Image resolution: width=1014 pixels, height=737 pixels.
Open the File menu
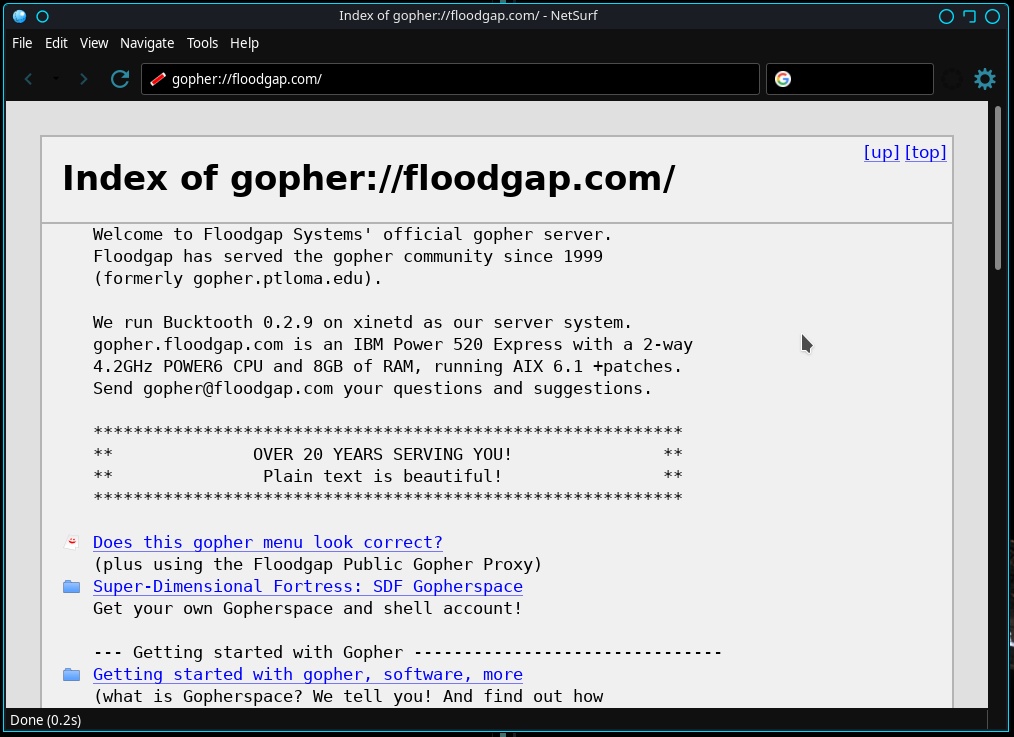tap(22, 43)
